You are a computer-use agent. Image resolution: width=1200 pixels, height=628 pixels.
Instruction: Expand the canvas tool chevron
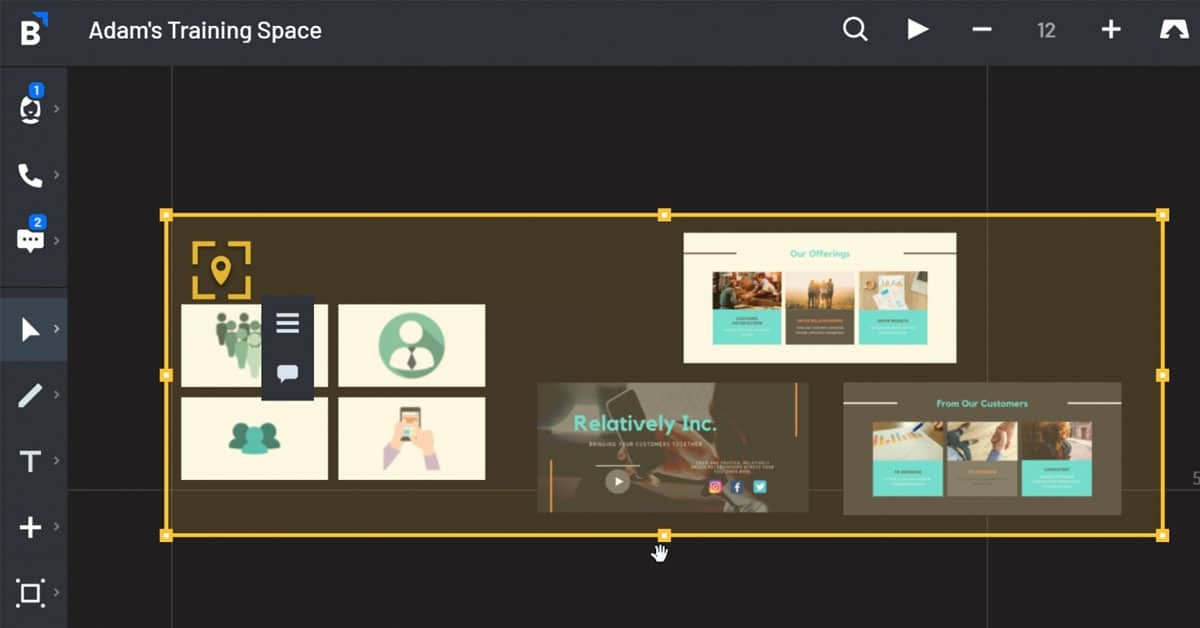[x=57, y=593]
